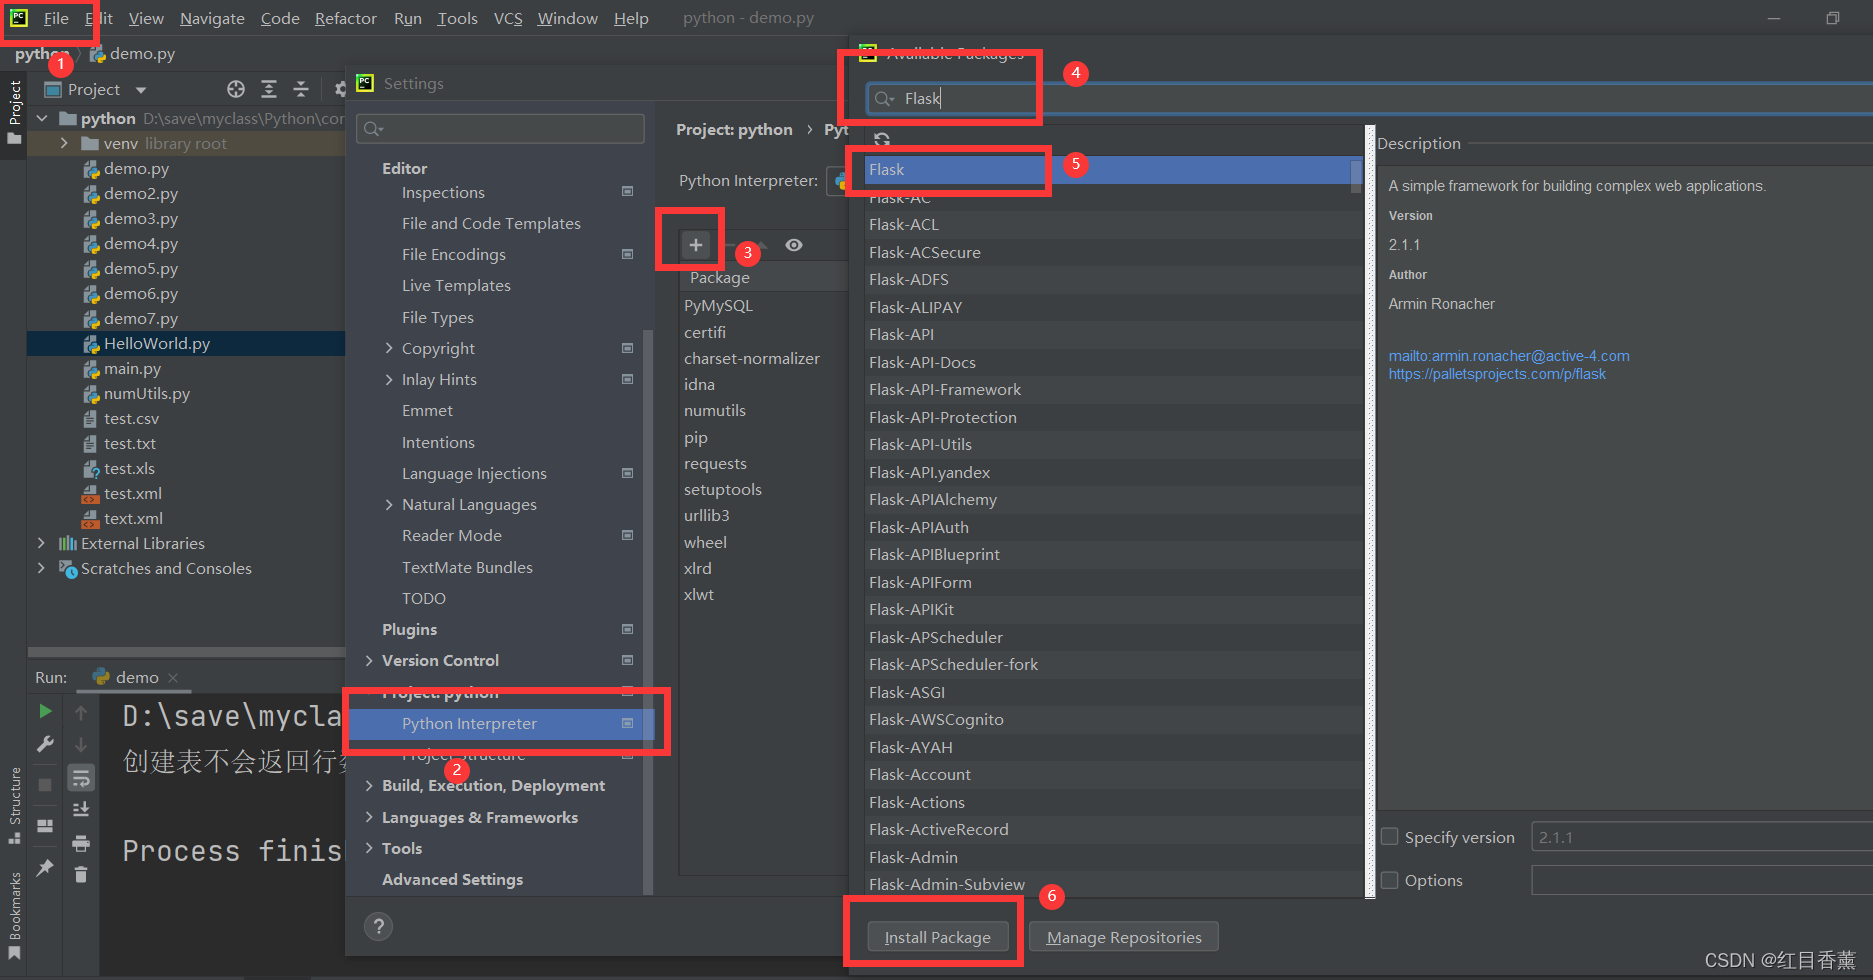This screenshot has width=1873, height=980.
Task: Open the VCS menu
Action: pos(508,18)
